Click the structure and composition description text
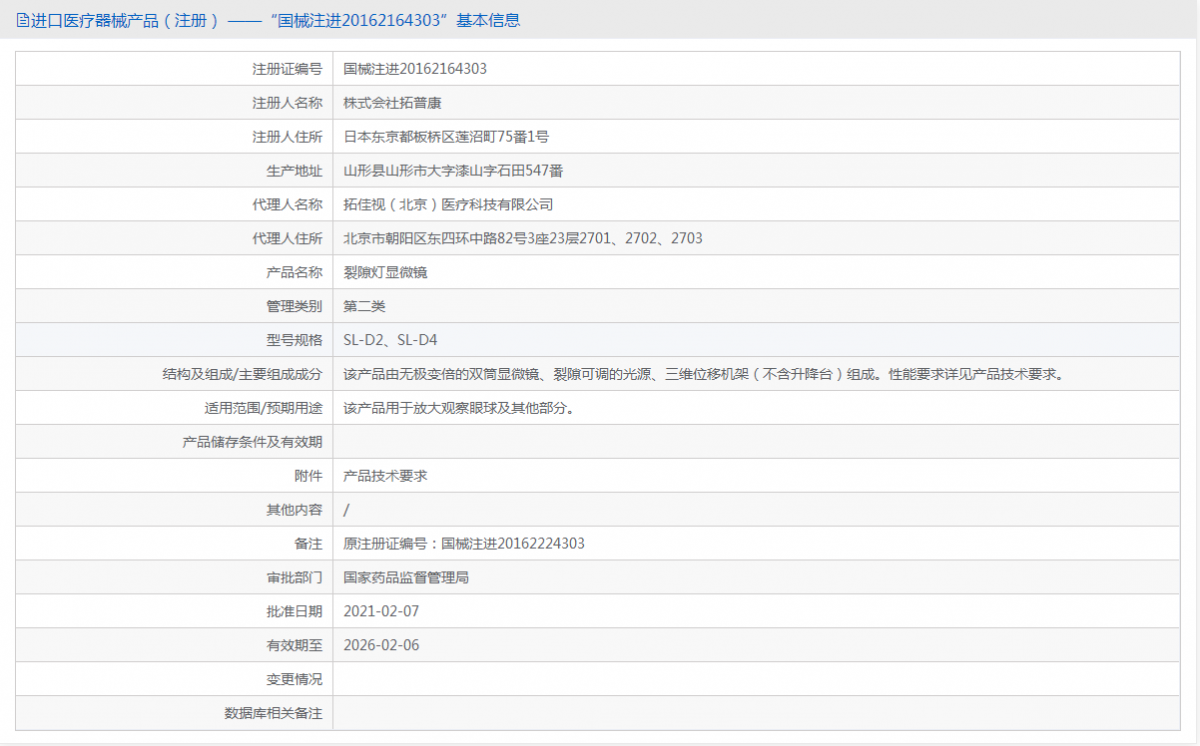1200x746 pixels. tap(702, 374)
